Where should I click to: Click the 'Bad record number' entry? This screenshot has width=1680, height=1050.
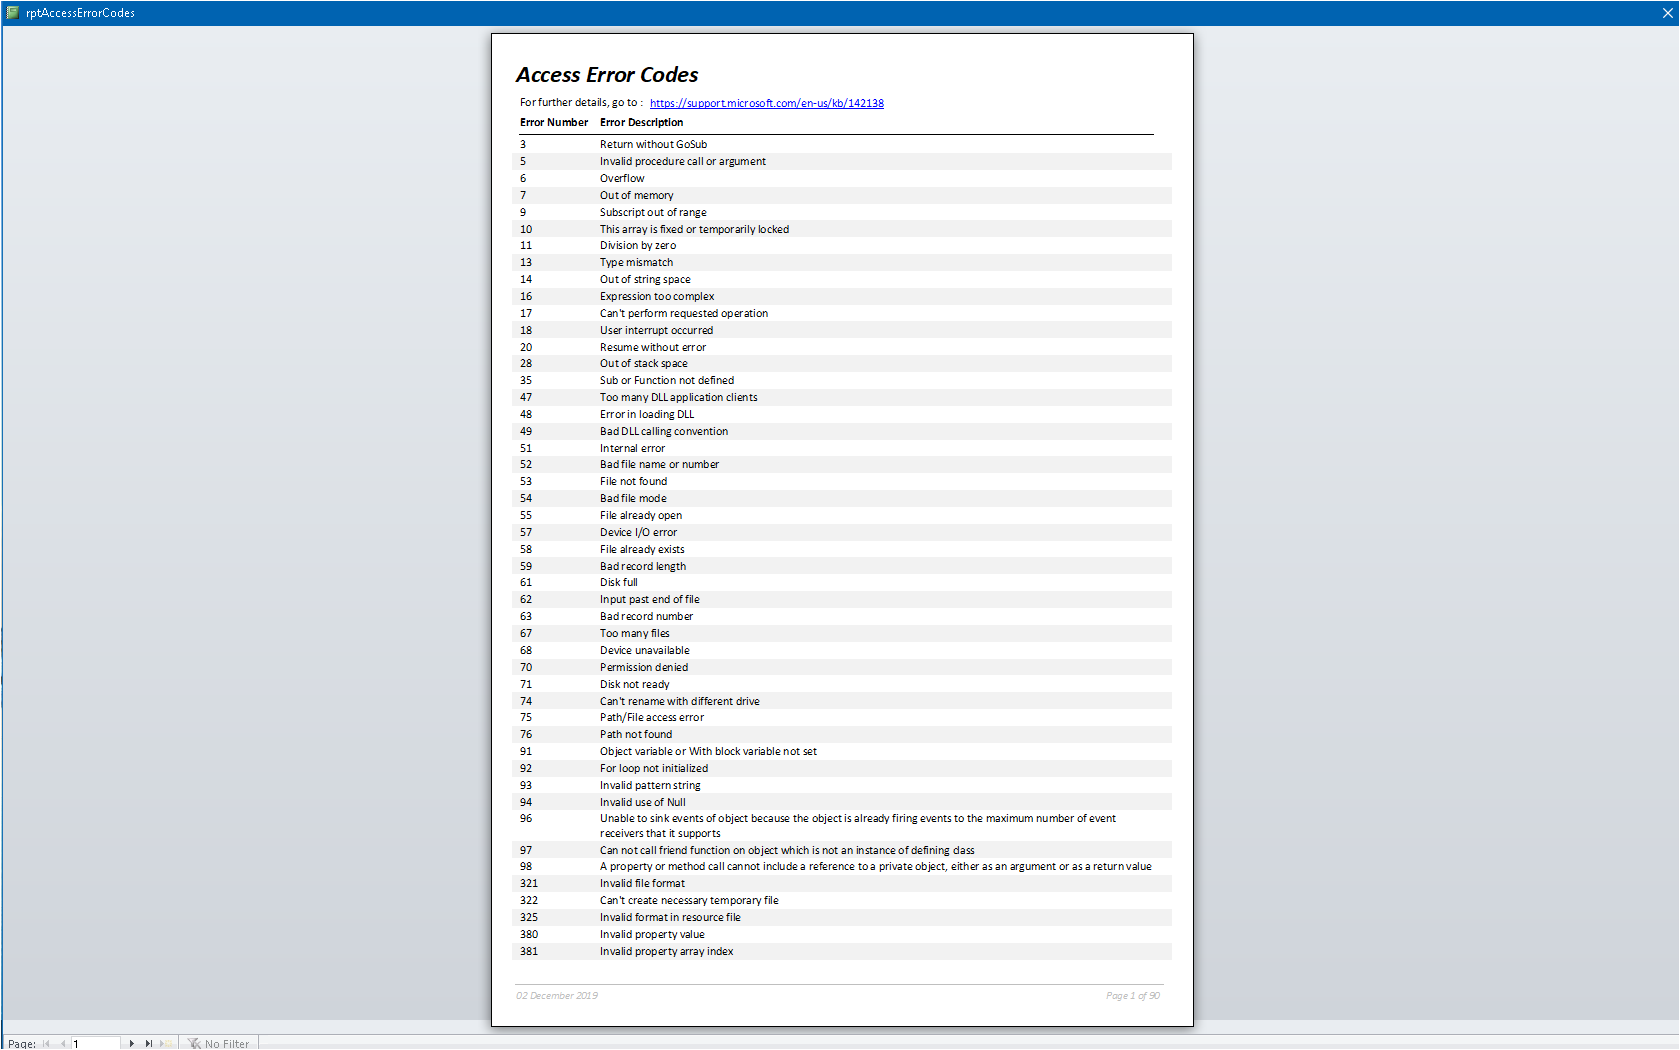coord(646,617)
